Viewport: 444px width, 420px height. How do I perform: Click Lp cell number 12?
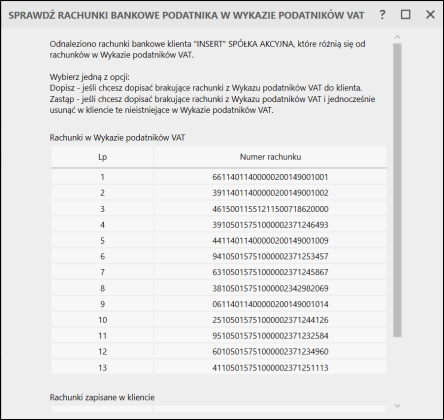[103, 352]
